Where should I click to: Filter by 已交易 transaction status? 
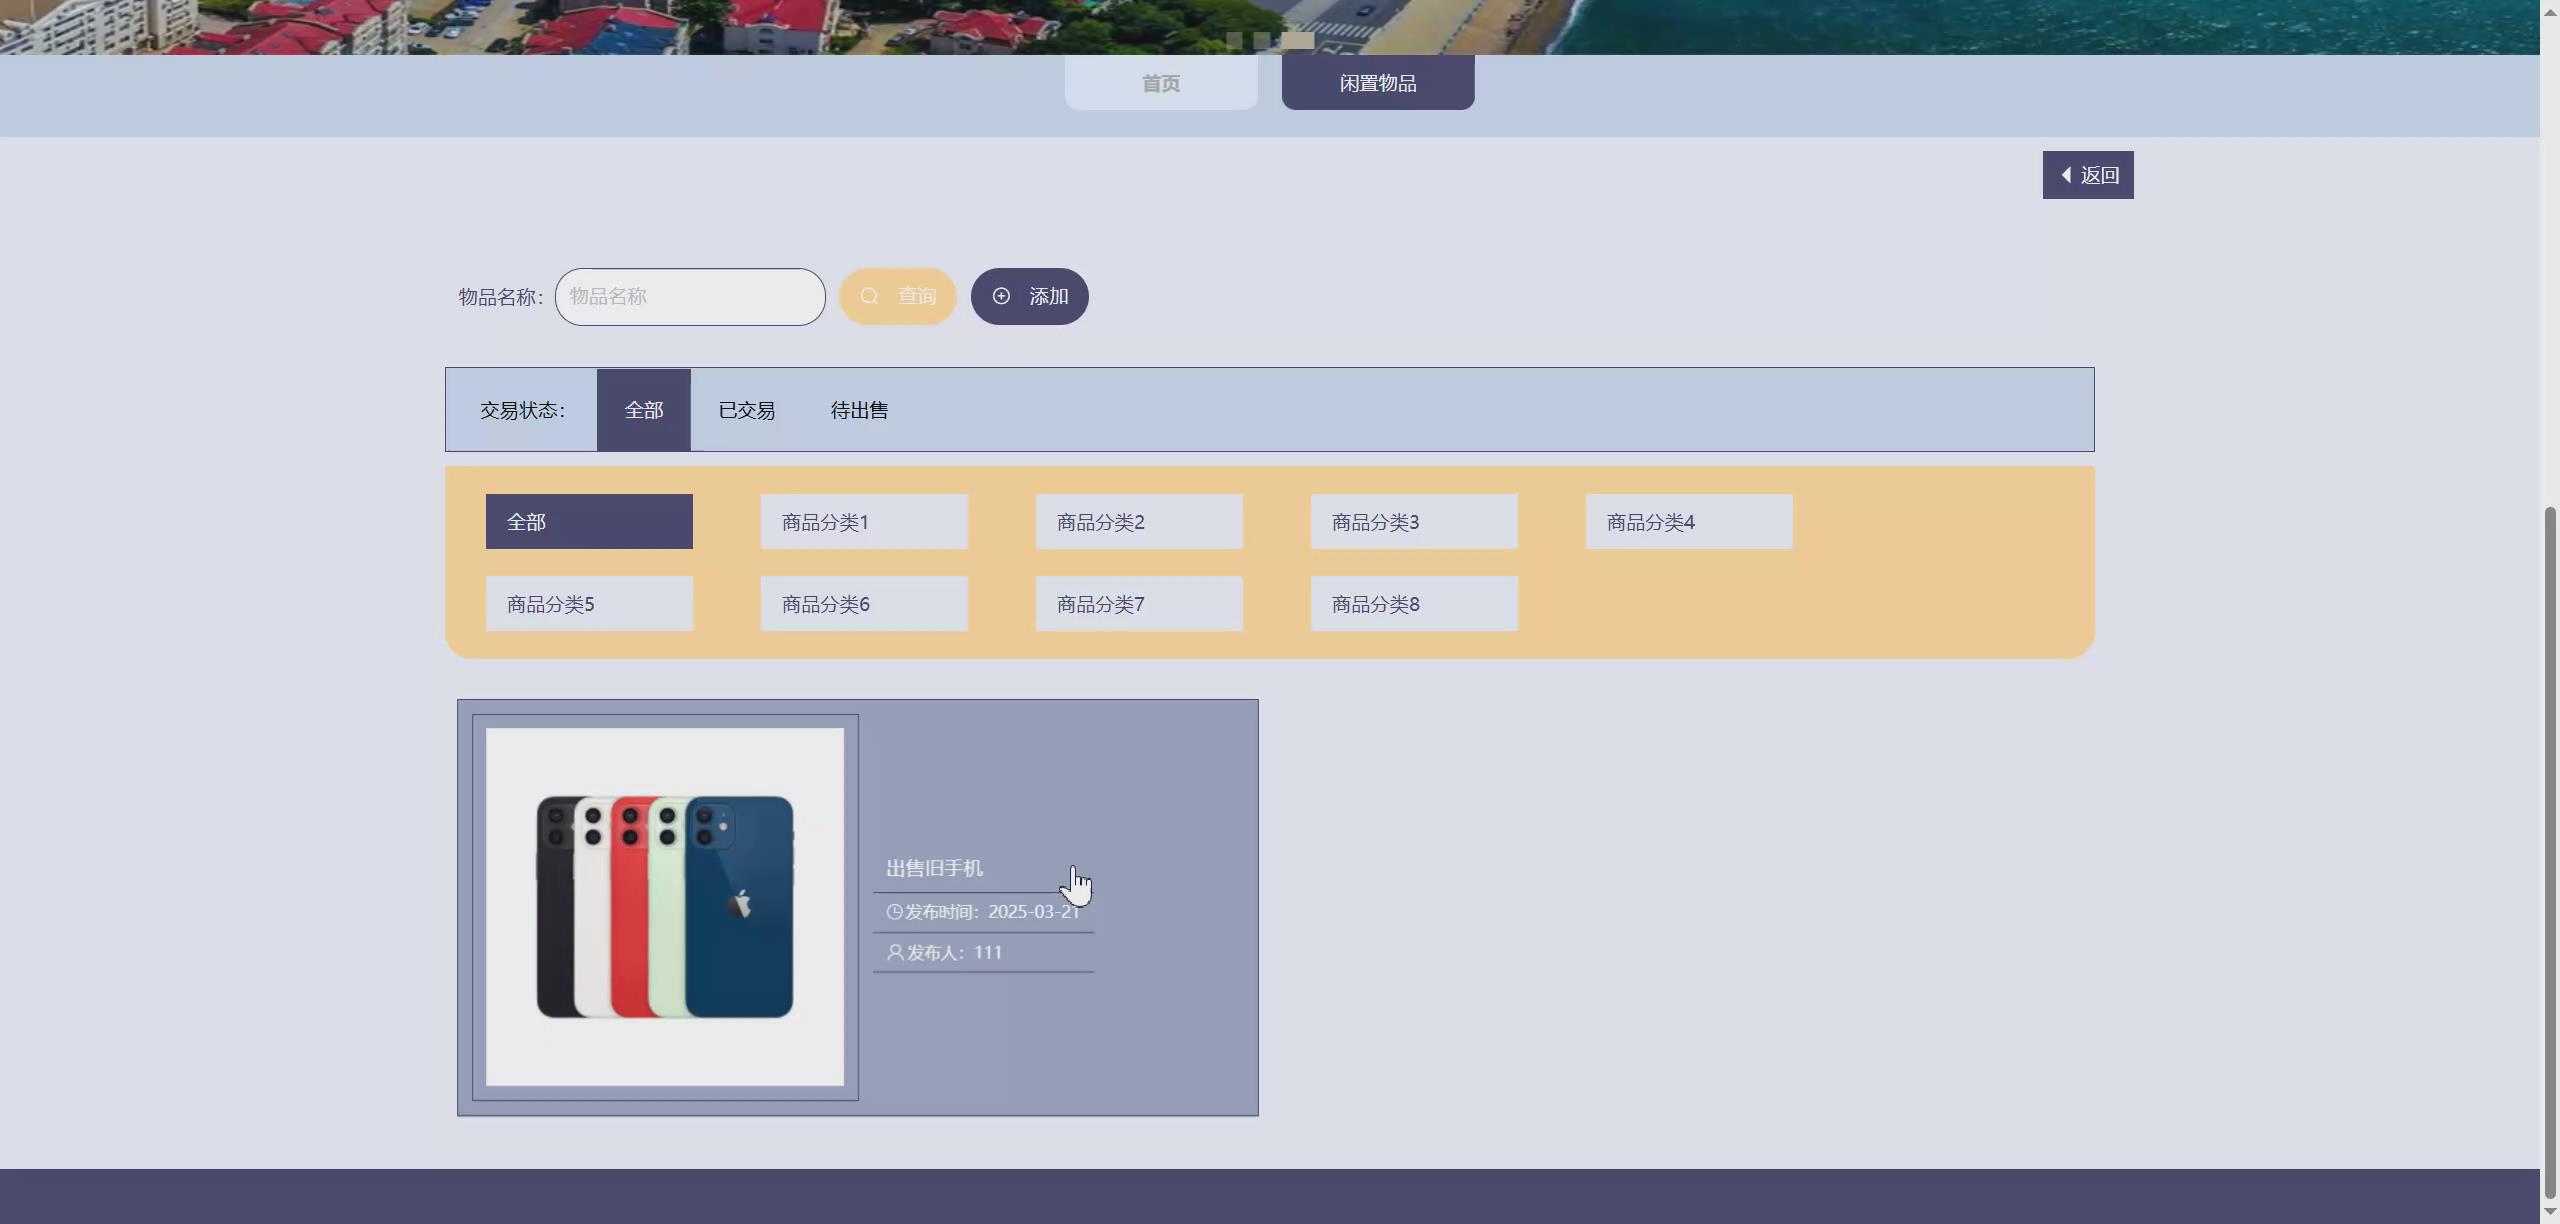tap(746, 410)
